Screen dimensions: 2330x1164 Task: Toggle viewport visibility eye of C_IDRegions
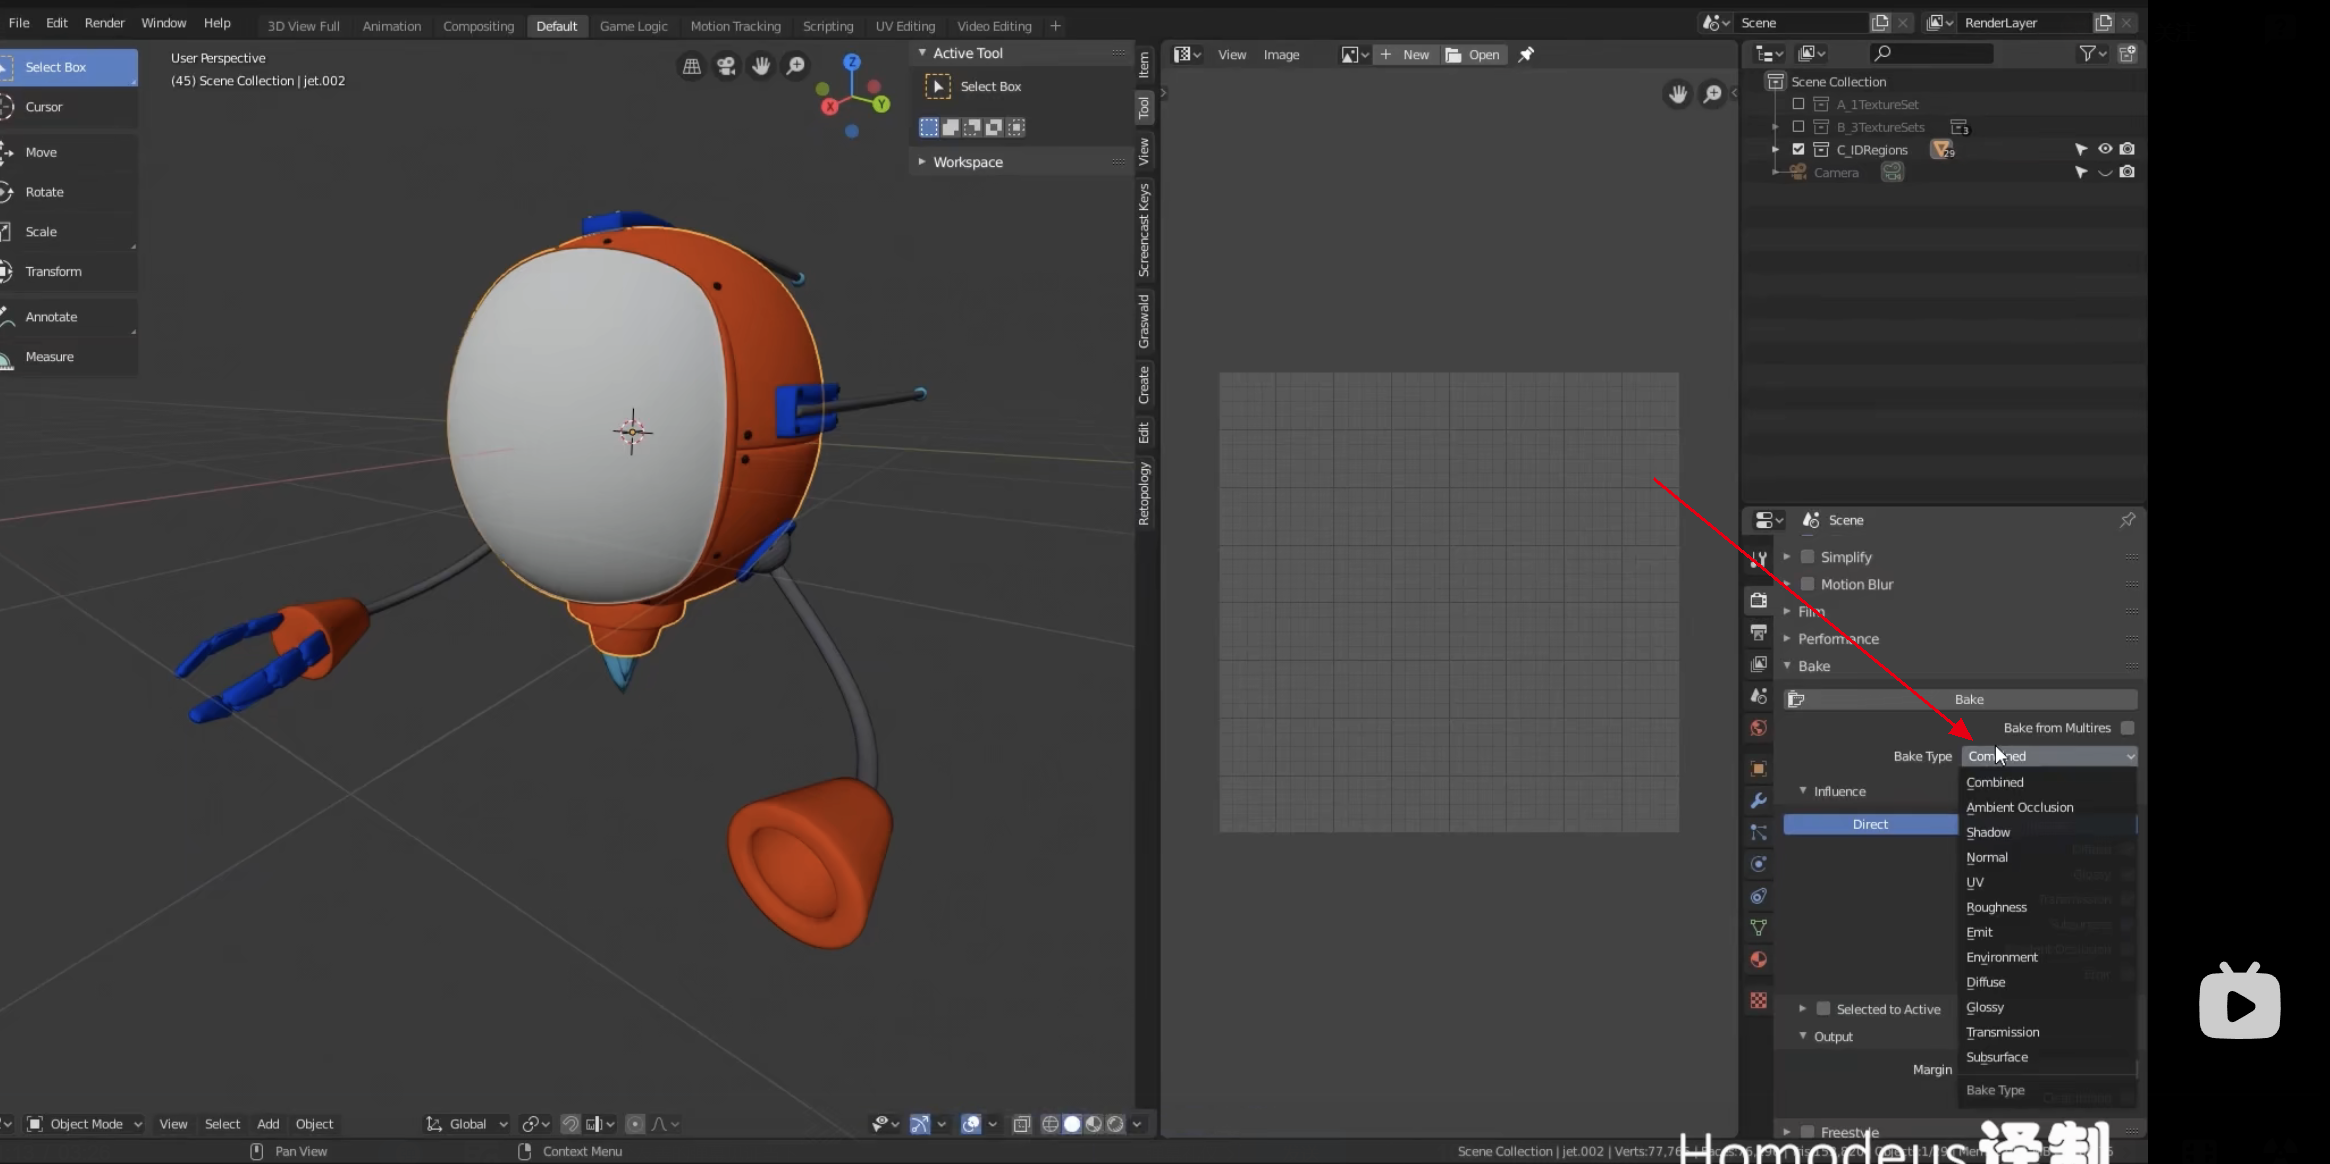(2105, 149)
